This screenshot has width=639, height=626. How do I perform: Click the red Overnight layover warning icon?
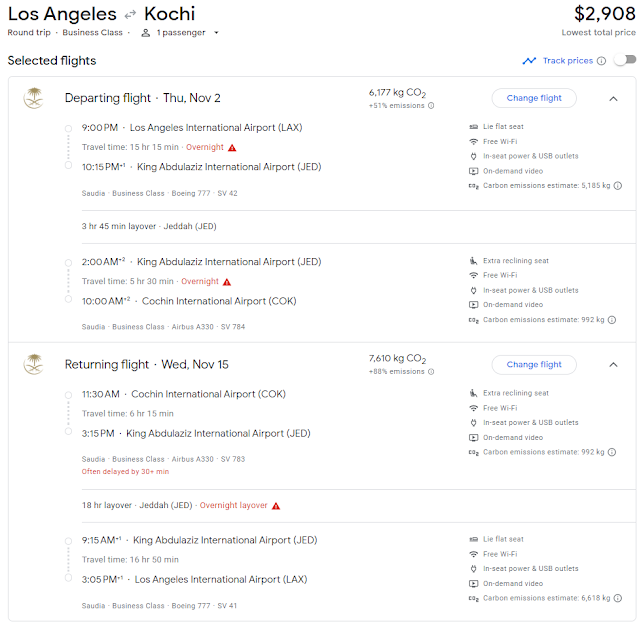pos(276,506)
